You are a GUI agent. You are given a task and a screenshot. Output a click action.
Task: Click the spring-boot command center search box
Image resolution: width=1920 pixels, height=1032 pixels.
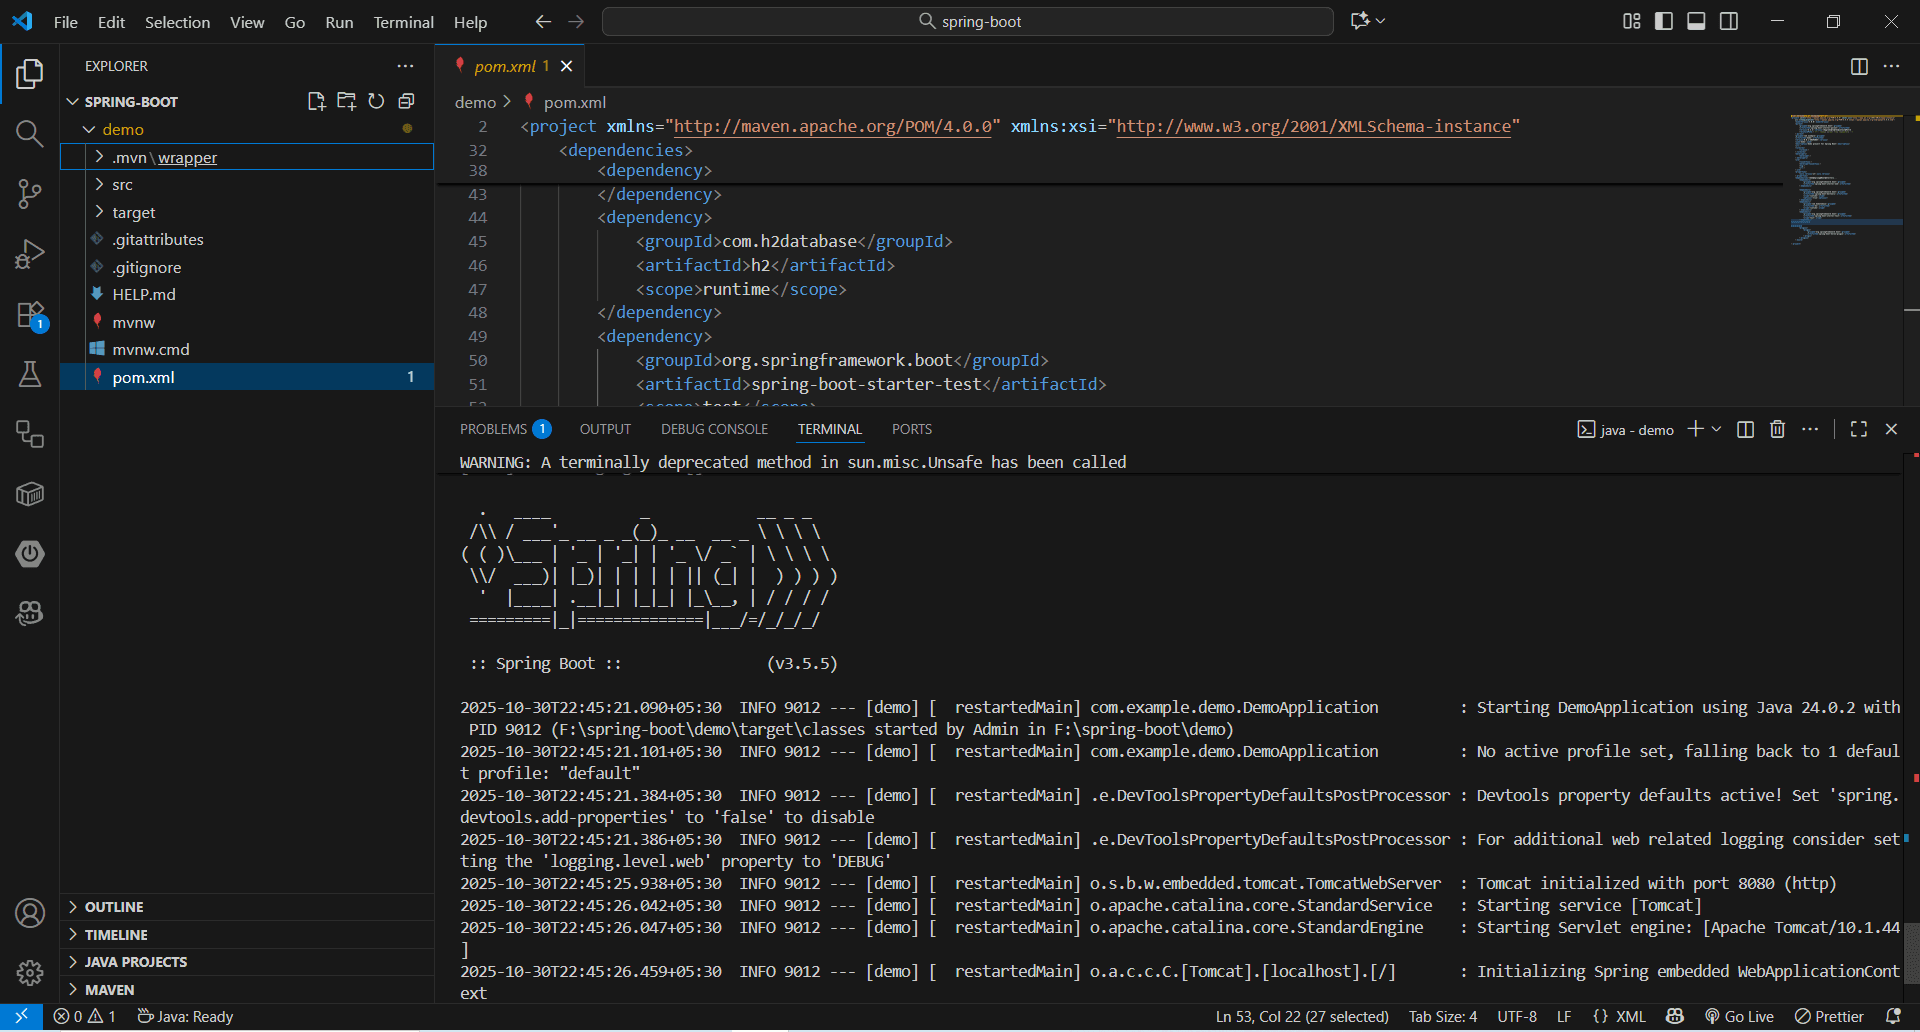(x=968, y=21)
